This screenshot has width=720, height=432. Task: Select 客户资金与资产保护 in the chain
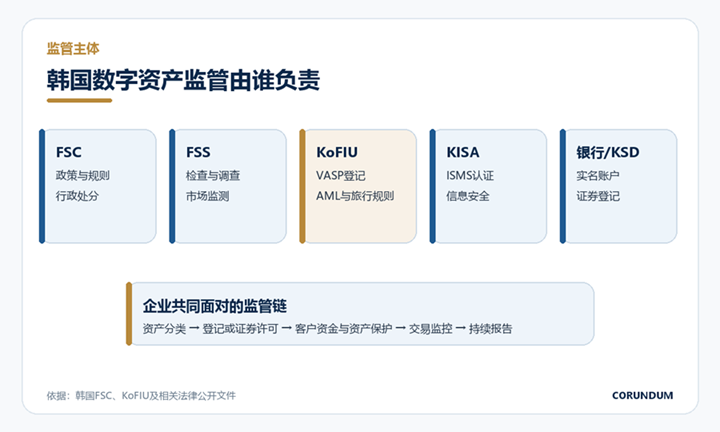[x=343, y=329]
